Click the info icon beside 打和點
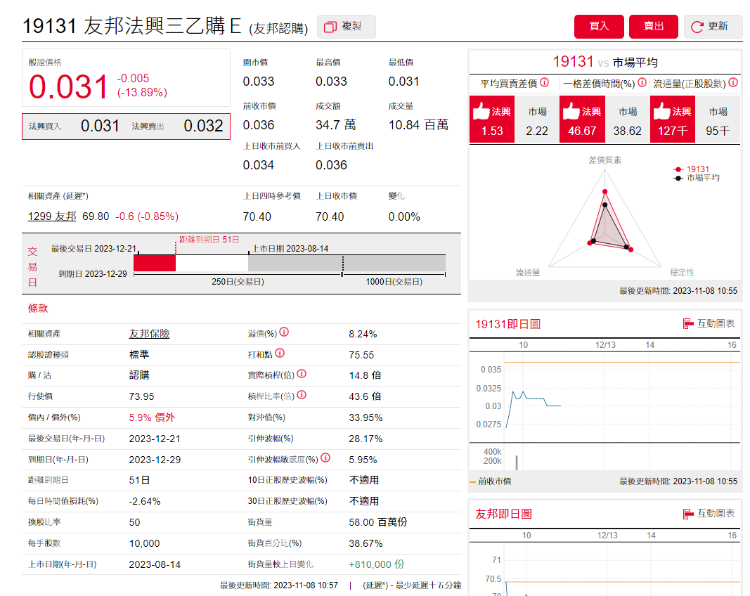Screen dimensions: 750x596 pyautogui.click(x=280, y=353)
